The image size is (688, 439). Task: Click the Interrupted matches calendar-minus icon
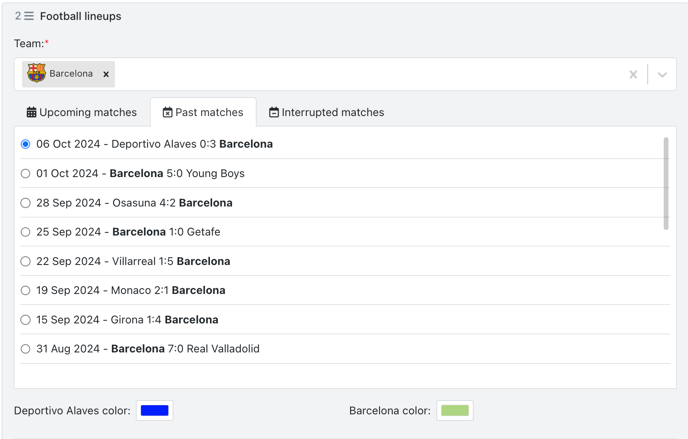pyautogui.click(x=273, y=112)
